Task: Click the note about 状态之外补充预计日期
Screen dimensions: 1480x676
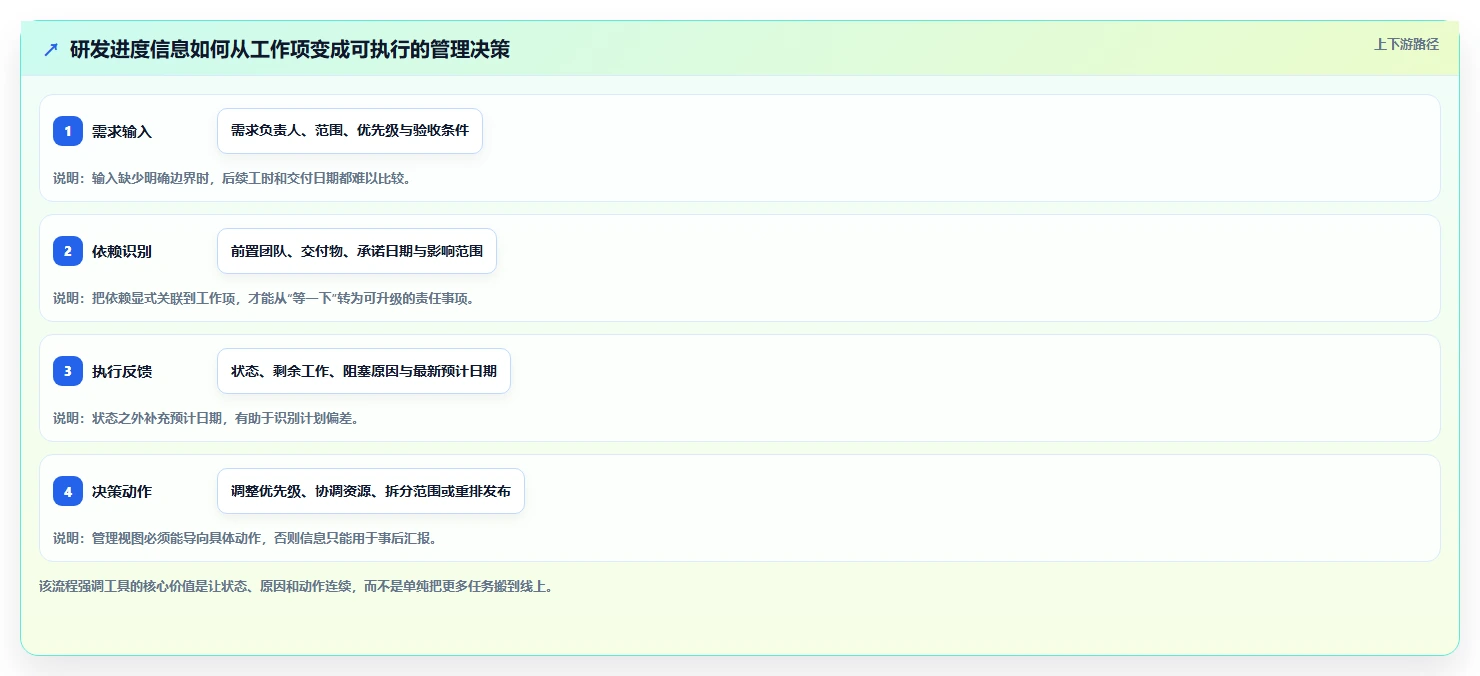Action: coord(206,418)
